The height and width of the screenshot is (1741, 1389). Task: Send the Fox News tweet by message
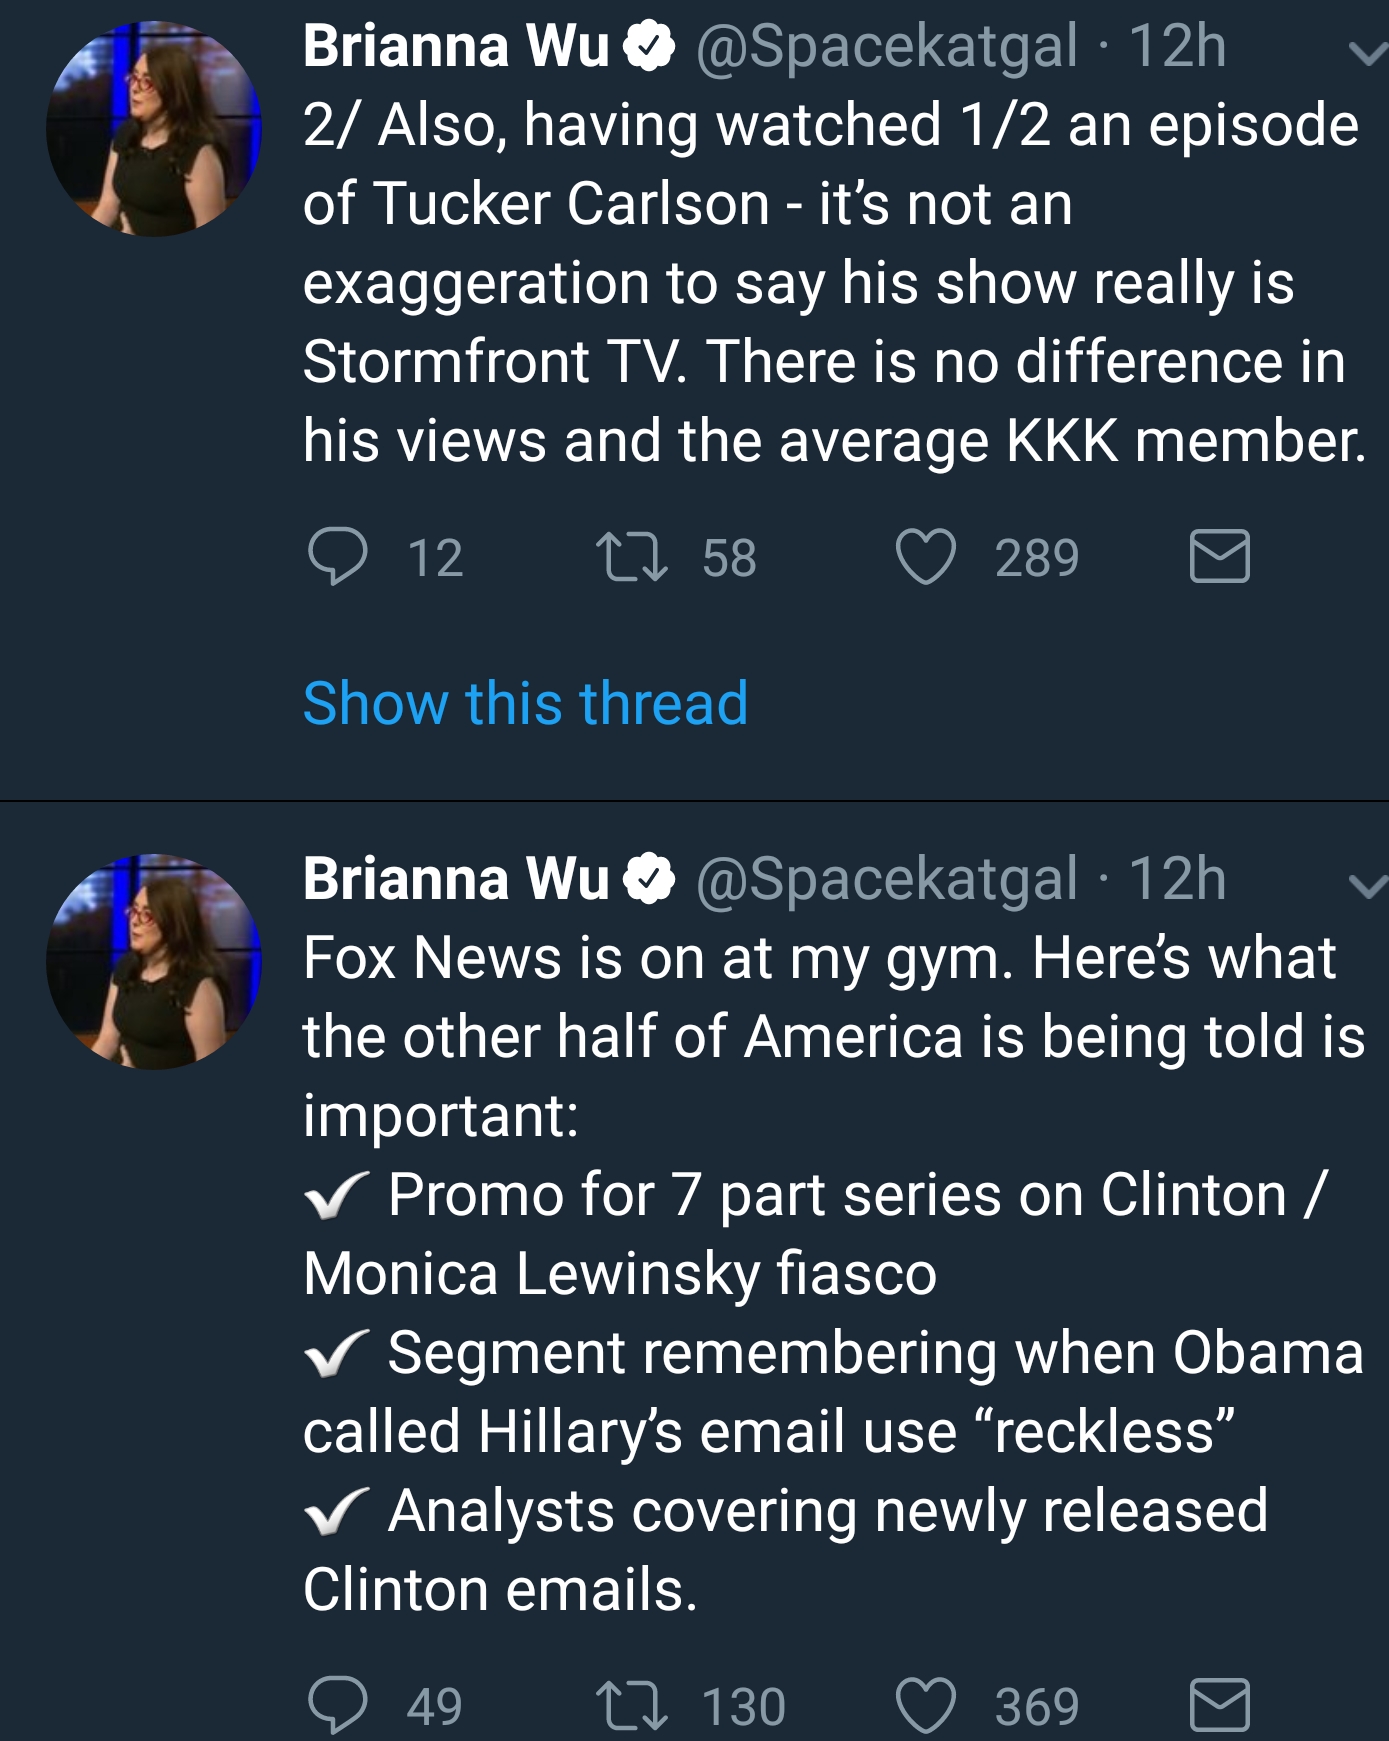[1220, 1705]
